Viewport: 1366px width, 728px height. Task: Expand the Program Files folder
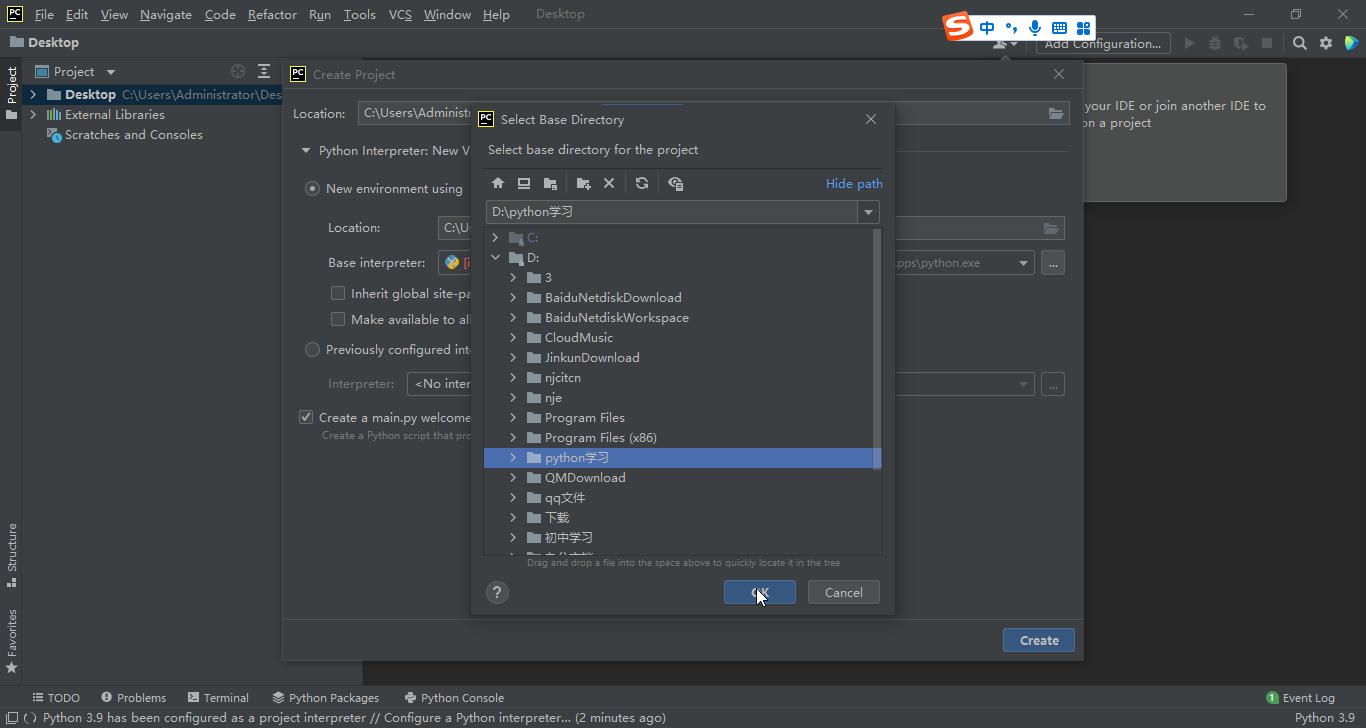pyautogui.click(x=513, y=417)
